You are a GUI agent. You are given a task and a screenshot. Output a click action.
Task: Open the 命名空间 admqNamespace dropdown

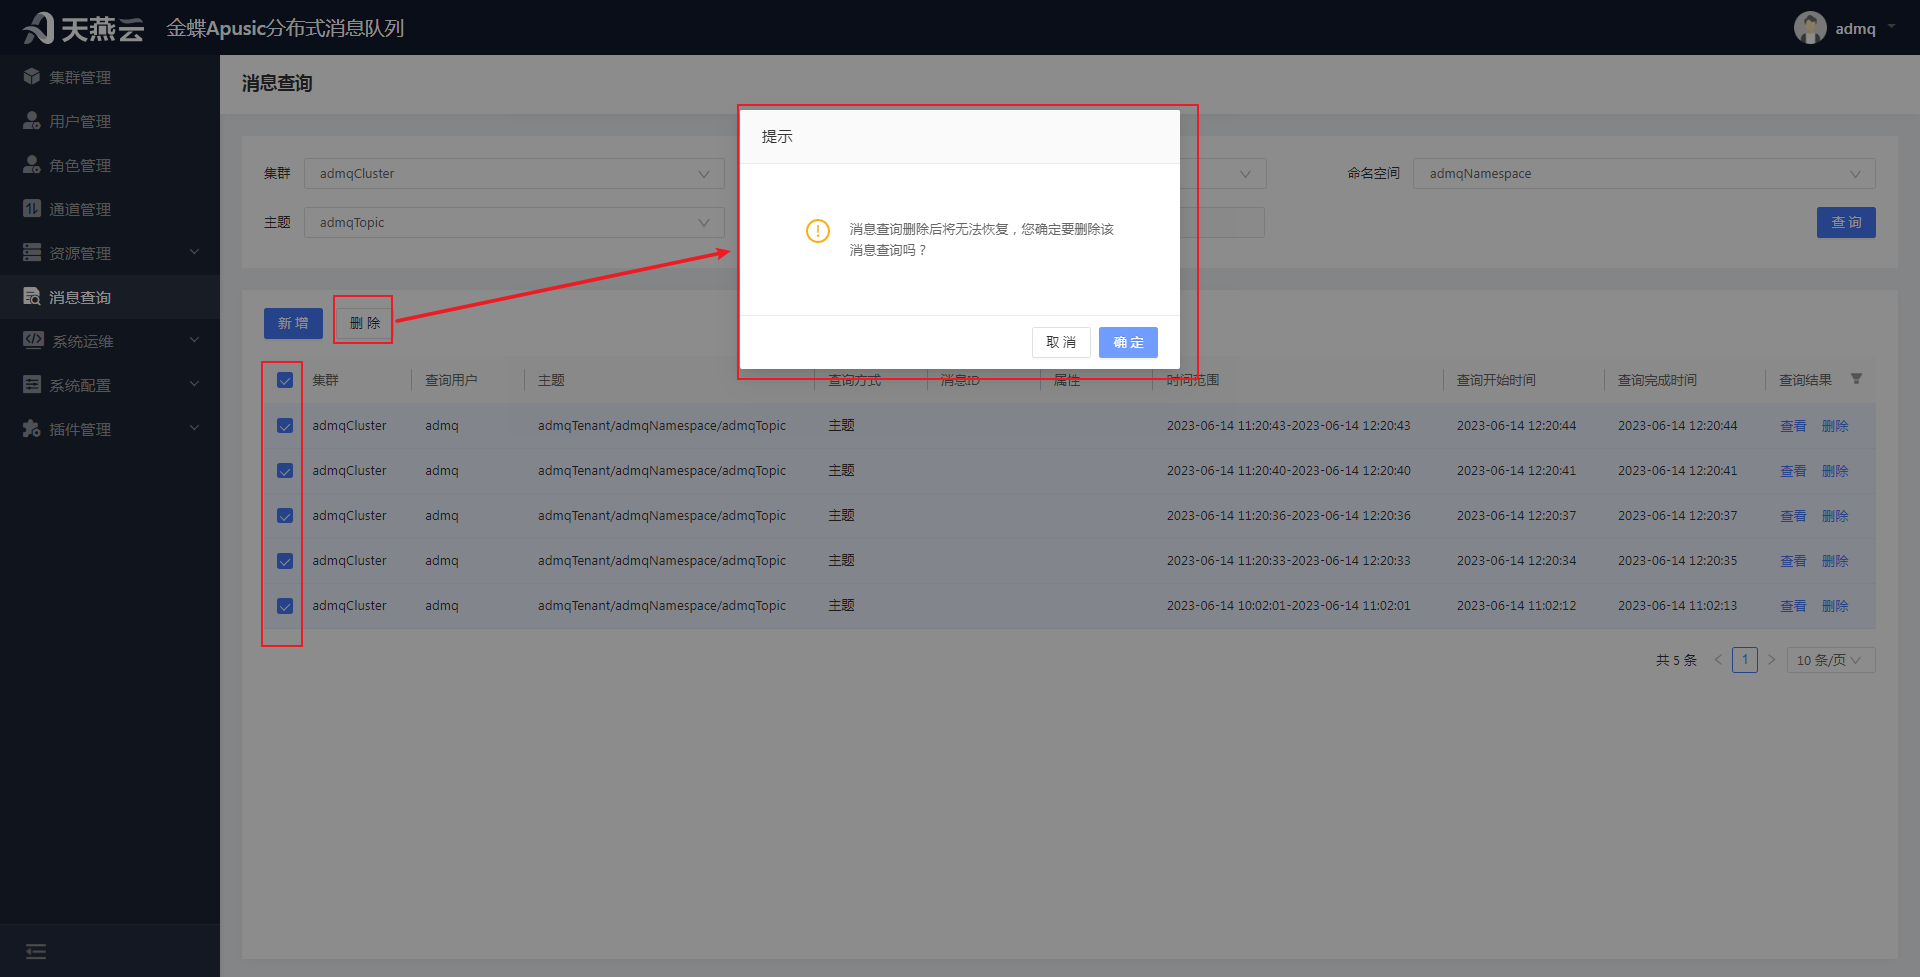point(1644,174)
